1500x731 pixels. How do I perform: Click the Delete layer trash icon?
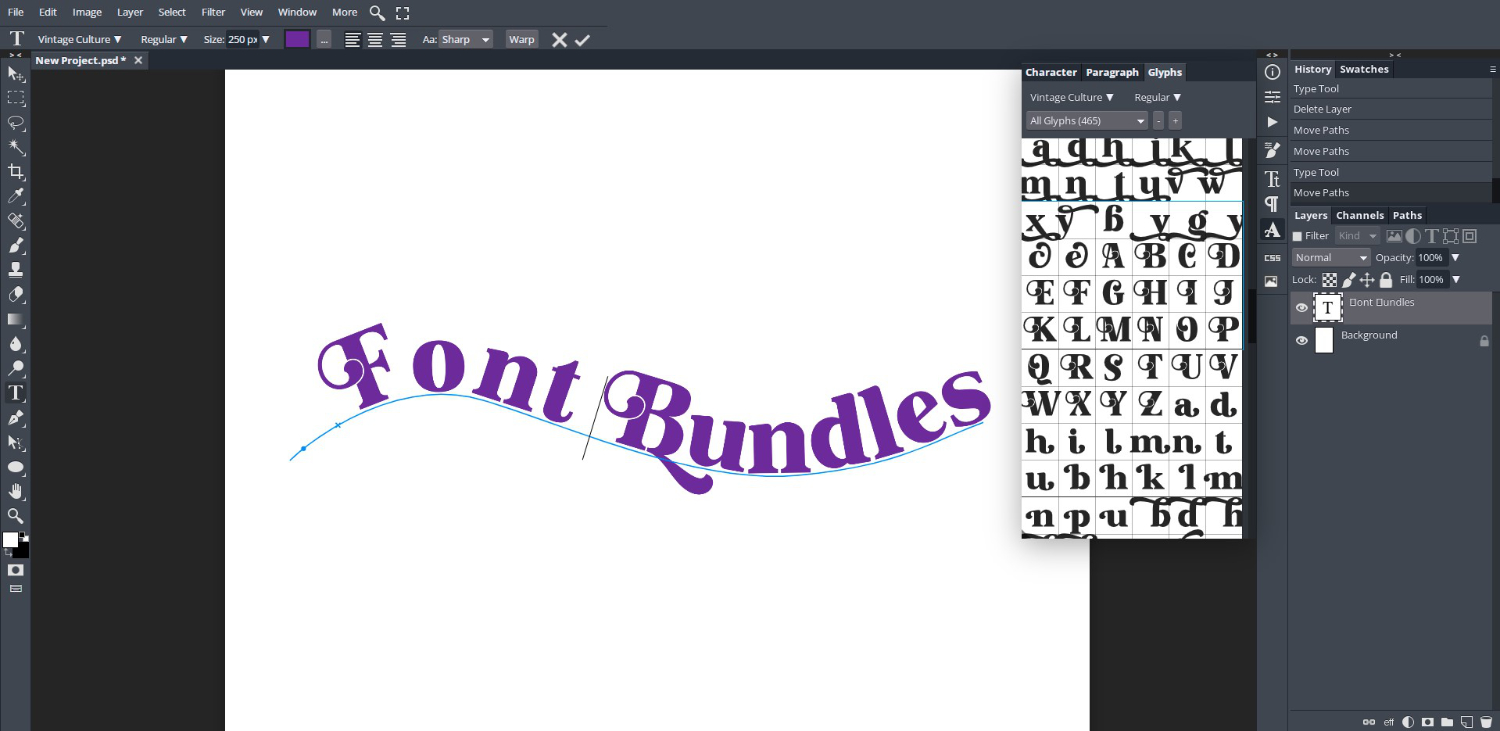tap(1485, 721)
